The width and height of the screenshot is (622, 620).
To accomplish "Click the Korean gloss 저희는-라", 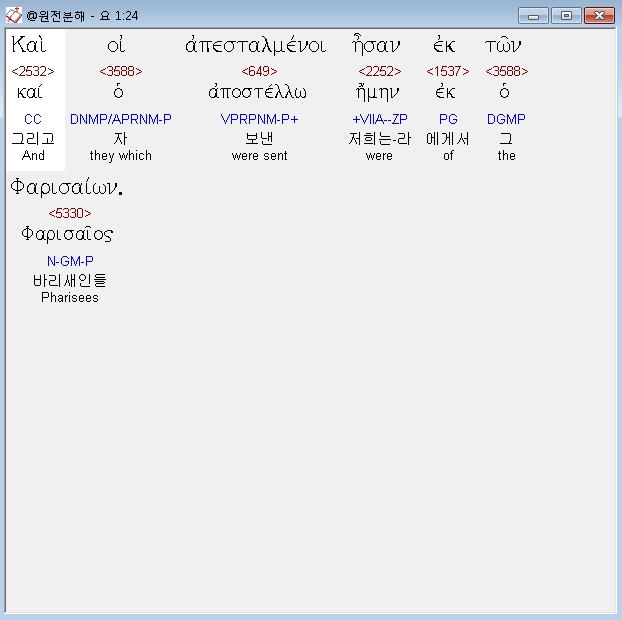I will coord(380,139).
